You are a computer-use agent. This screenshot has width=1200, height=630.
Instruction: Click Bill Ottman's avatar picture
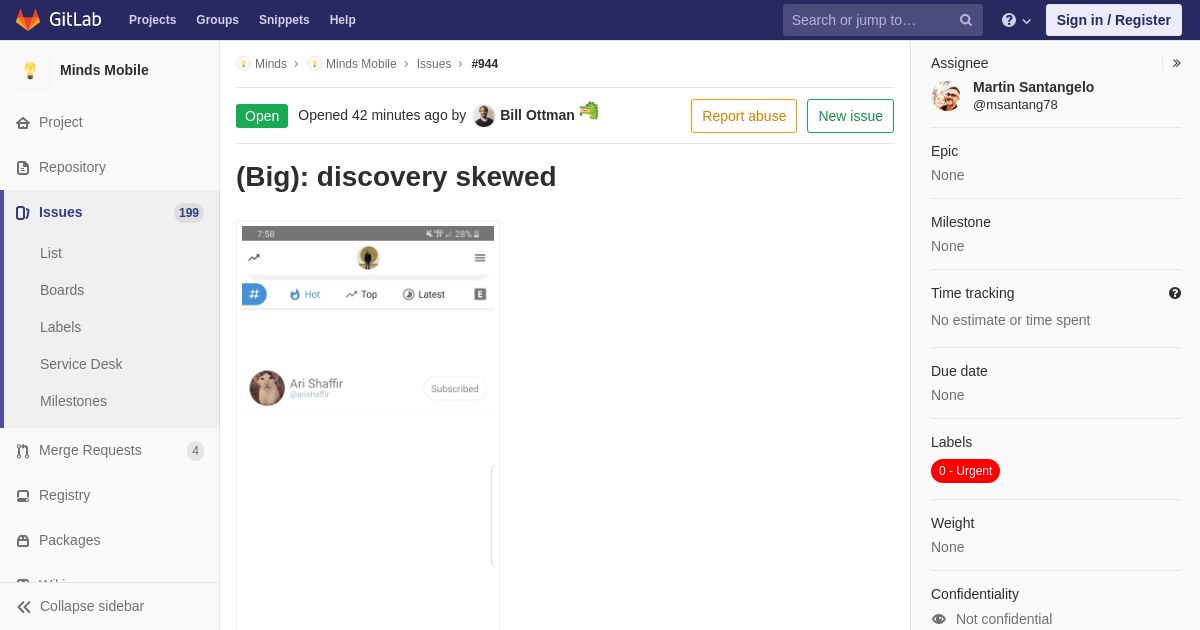point(484,115)
